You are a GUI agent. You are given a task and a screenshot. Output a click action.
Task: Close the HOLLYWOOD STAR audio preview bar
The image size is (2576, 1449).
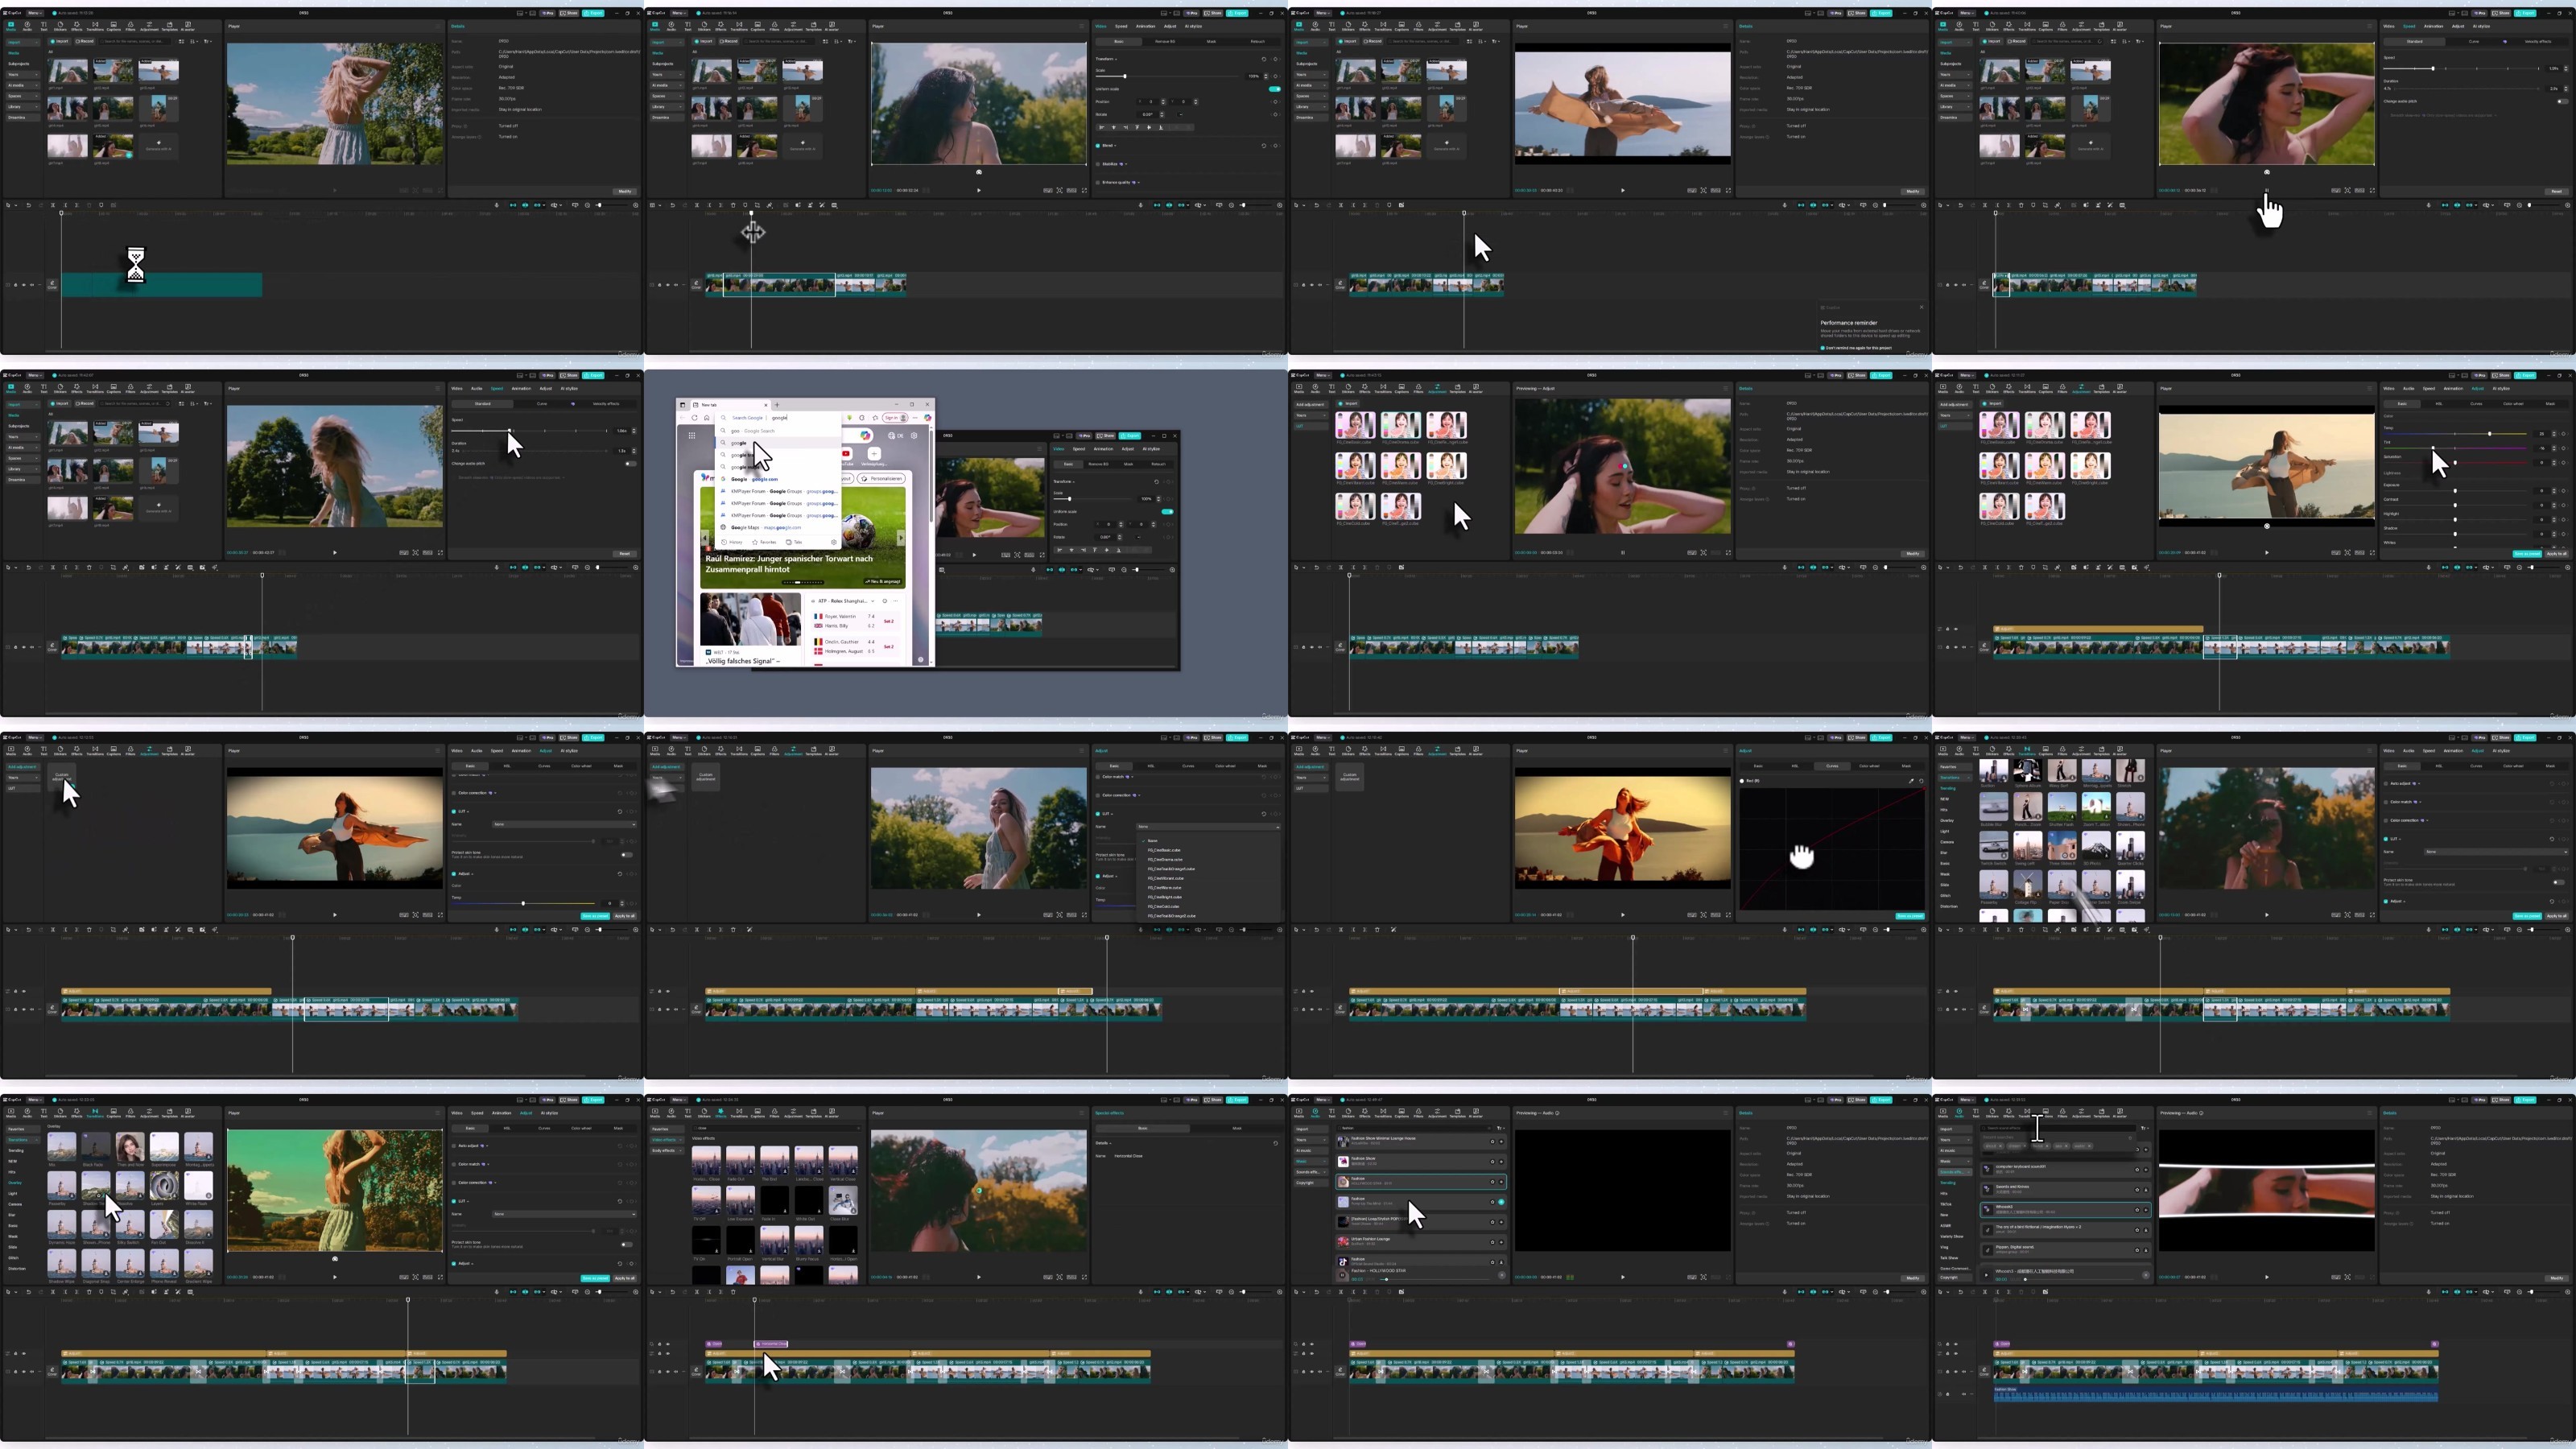tap(1502, 1275)
